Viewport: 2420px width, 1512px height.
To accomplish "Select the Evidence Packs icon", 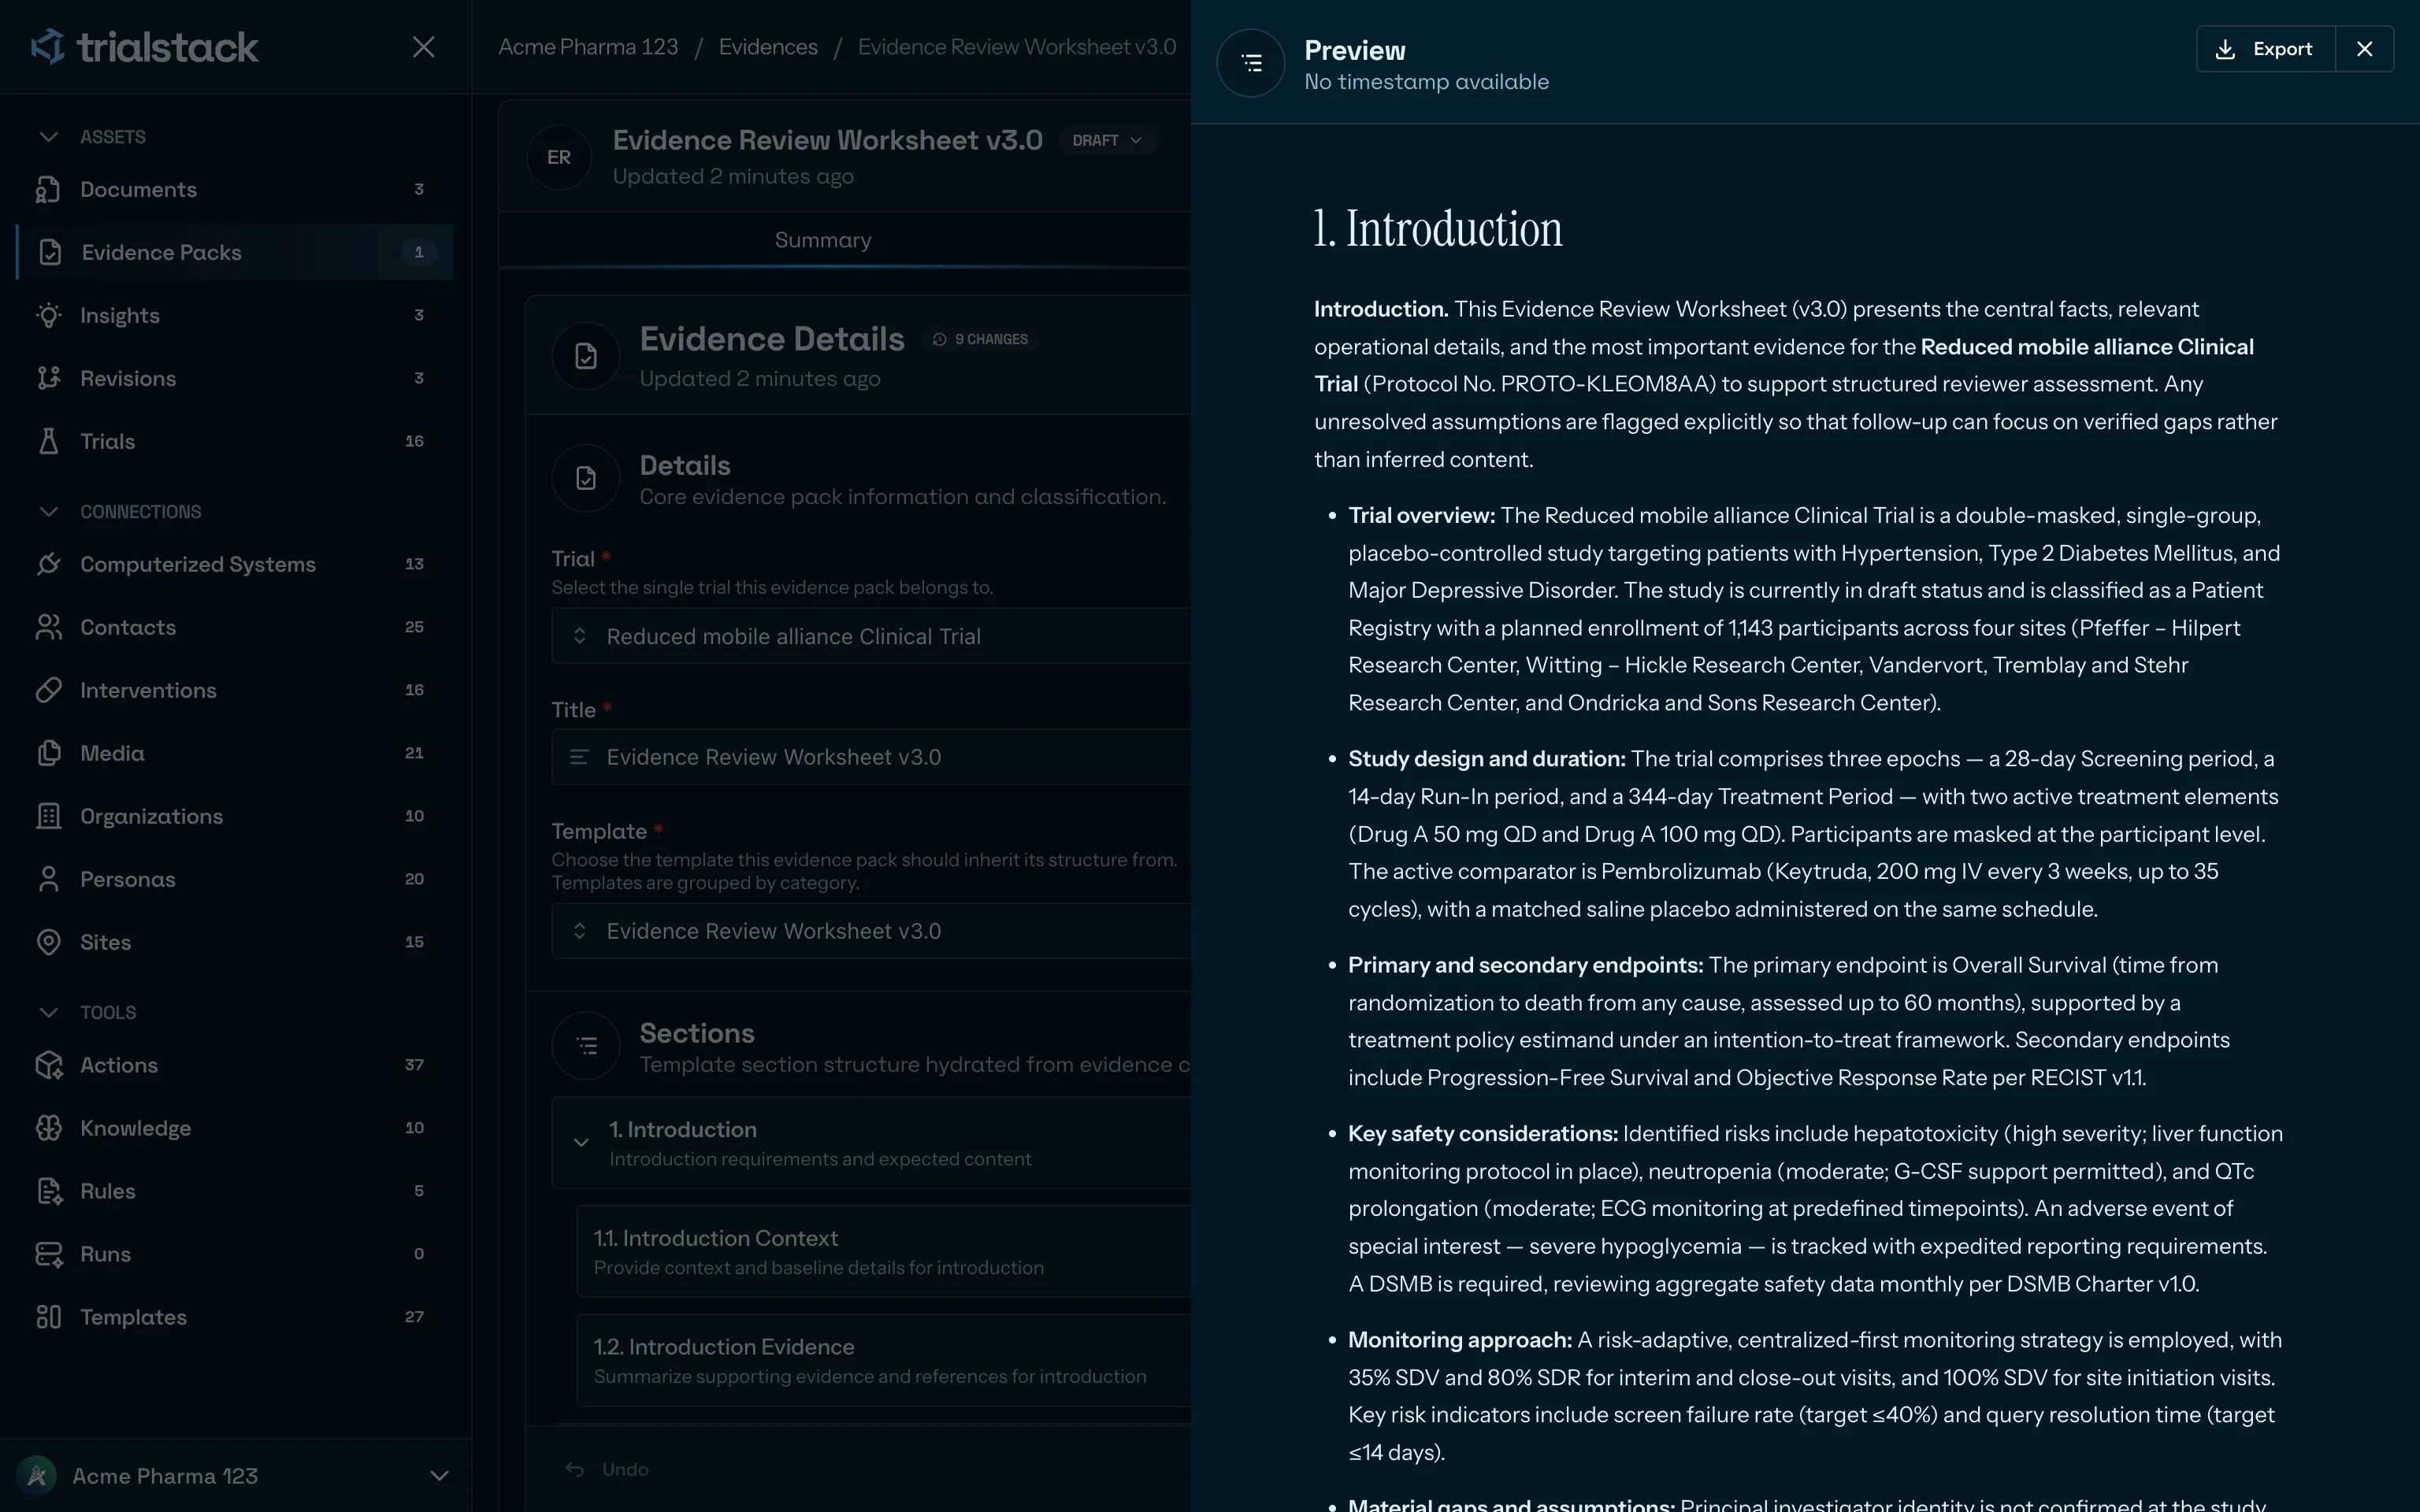I will (50, 252).
